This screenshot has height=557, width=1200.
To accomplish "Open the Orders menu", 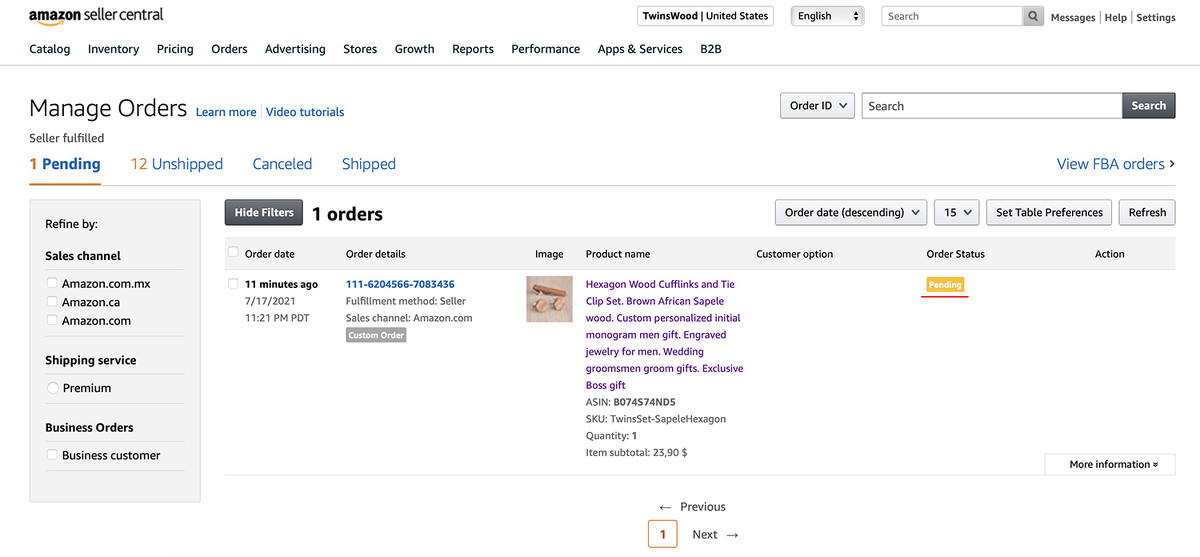I will point(229,49).
